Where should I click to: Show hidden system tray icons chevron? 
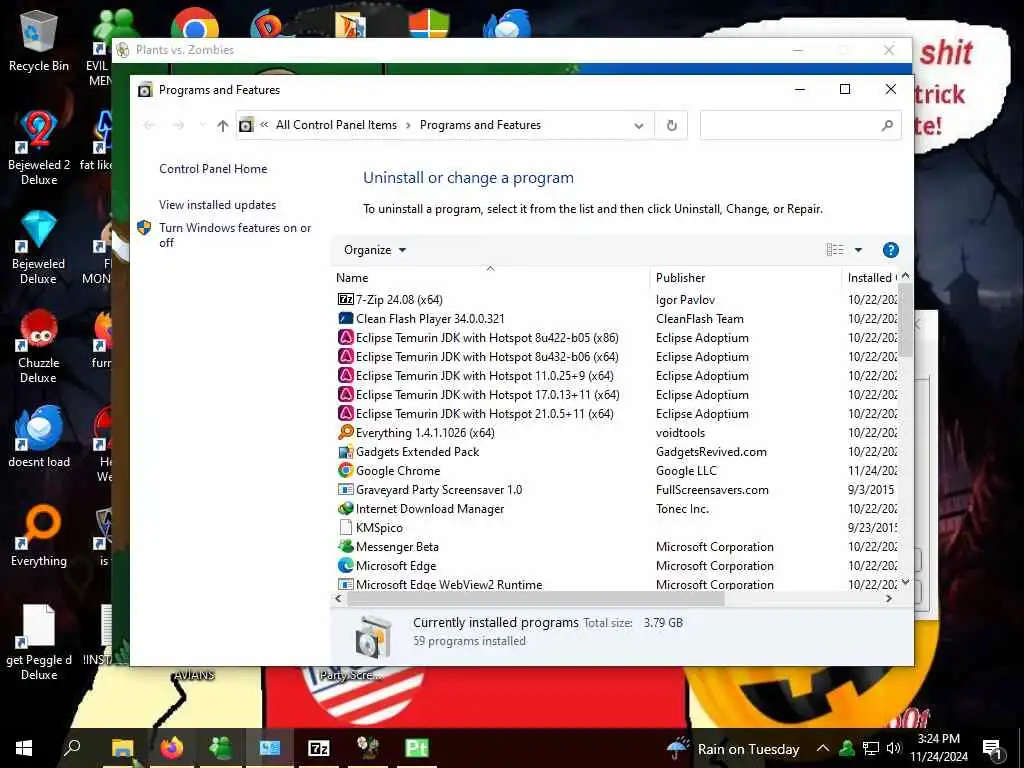point(823,748)
